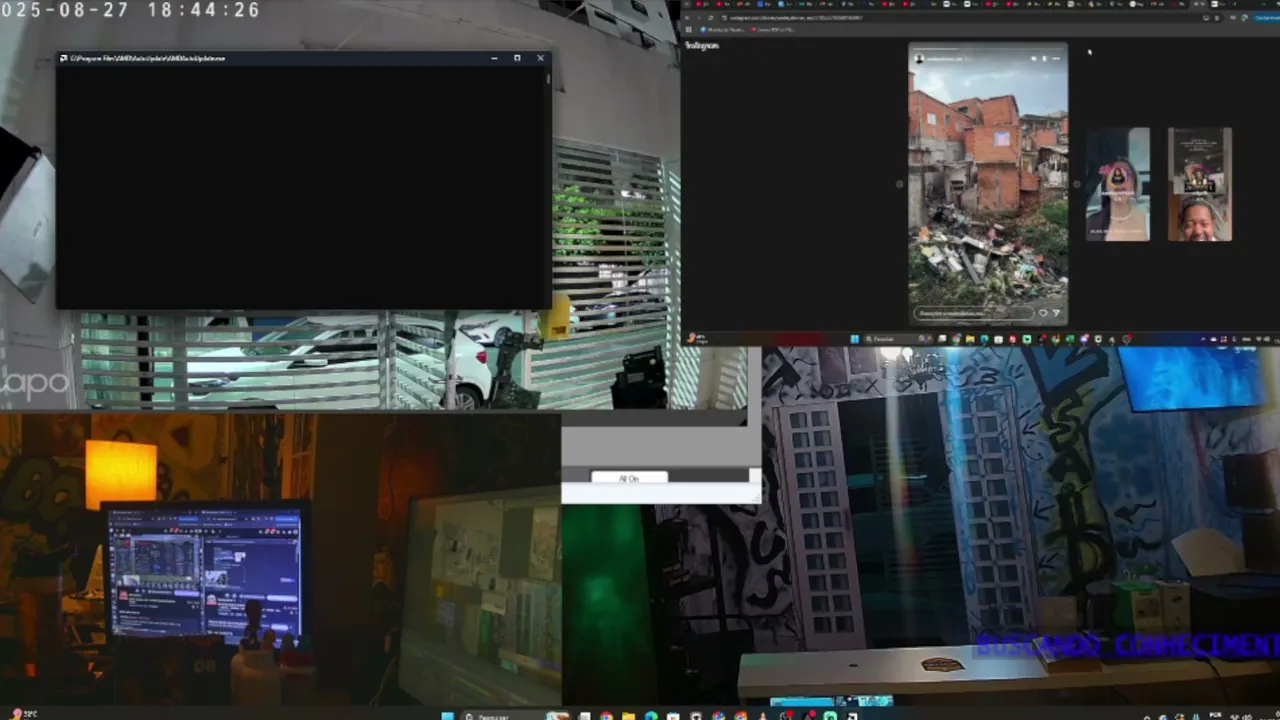Go to the previous Instagram story

click(899, 184)
